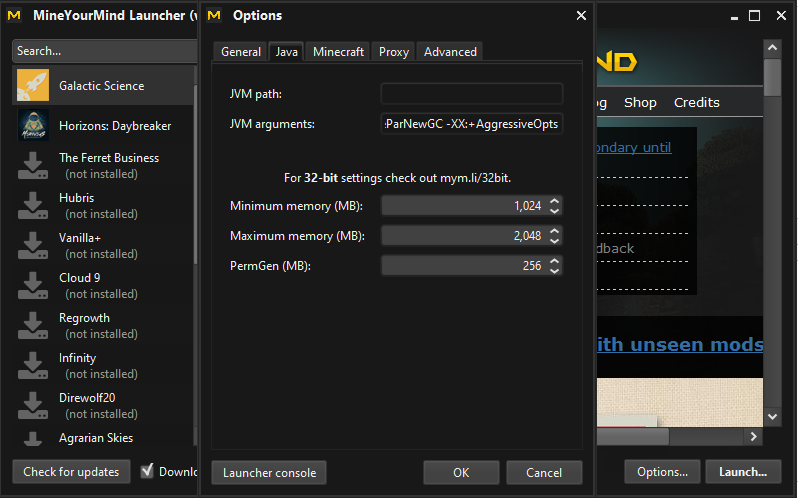Image resolution: width=798 pixels, height=498 pixels.
Task: Select the Direwolf20 modpack name
Action: point(87,398)
